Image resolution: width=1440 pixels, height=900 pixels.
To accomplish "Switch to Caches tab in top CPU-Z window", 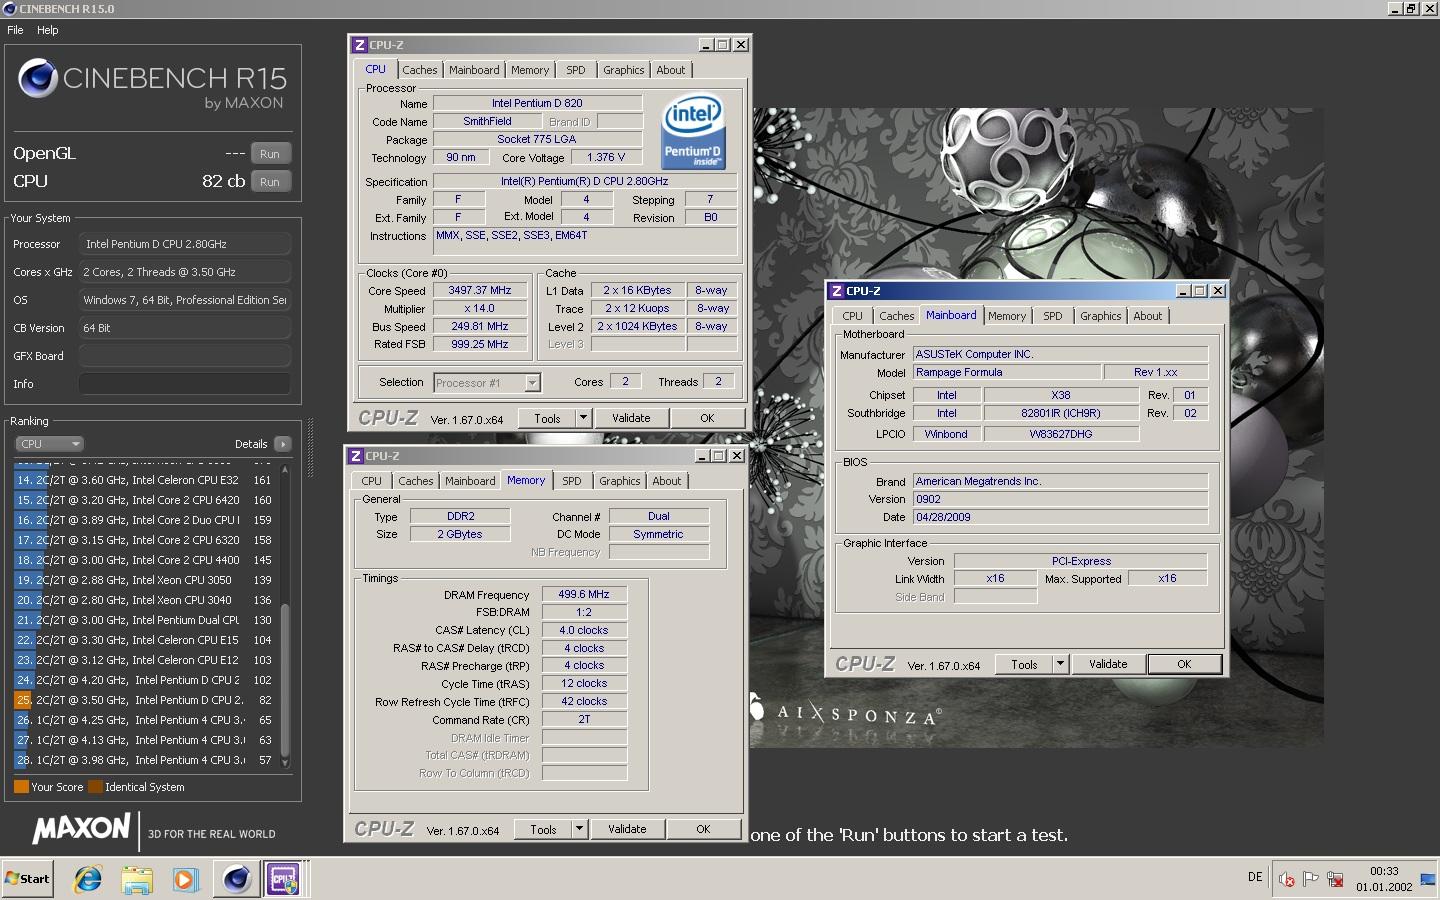I will coord(420,70).
